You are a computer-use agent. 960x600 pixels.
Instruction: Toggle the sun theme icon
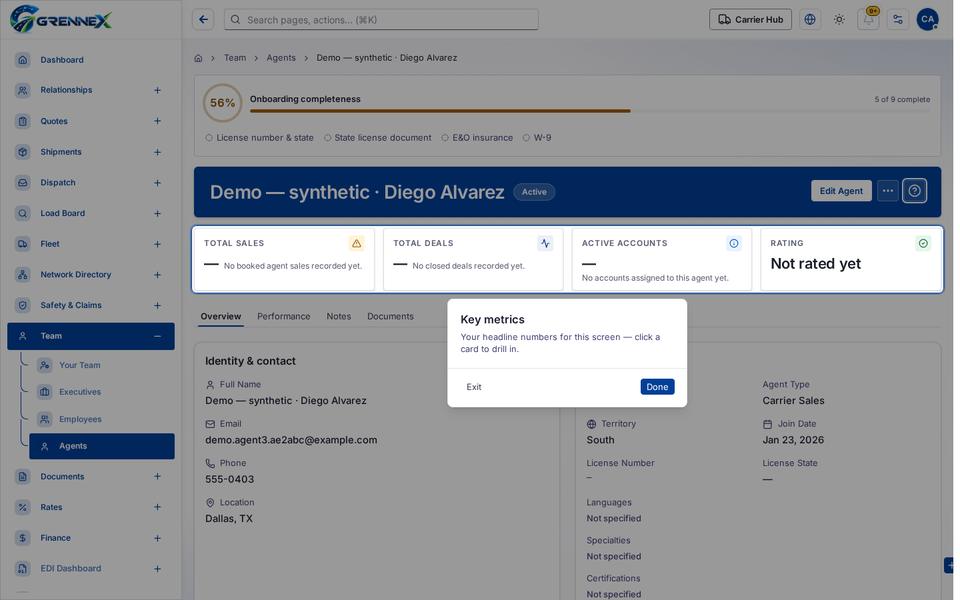[x=839, y=20]
